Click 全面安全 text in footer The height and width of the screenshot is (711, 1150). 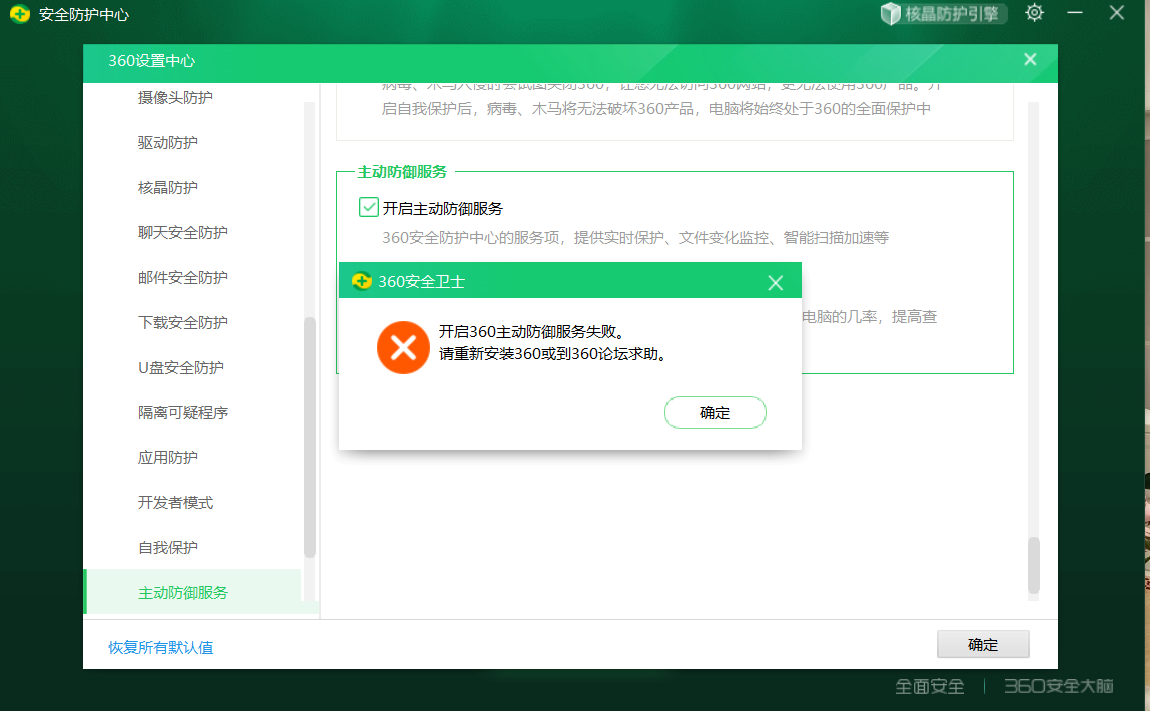929,687
